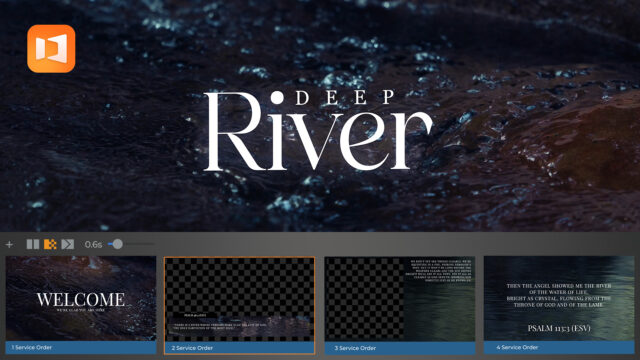Screen dimensions: 640x360
Task: Select the third slide with half-transparent background
Action: (400, 299)
